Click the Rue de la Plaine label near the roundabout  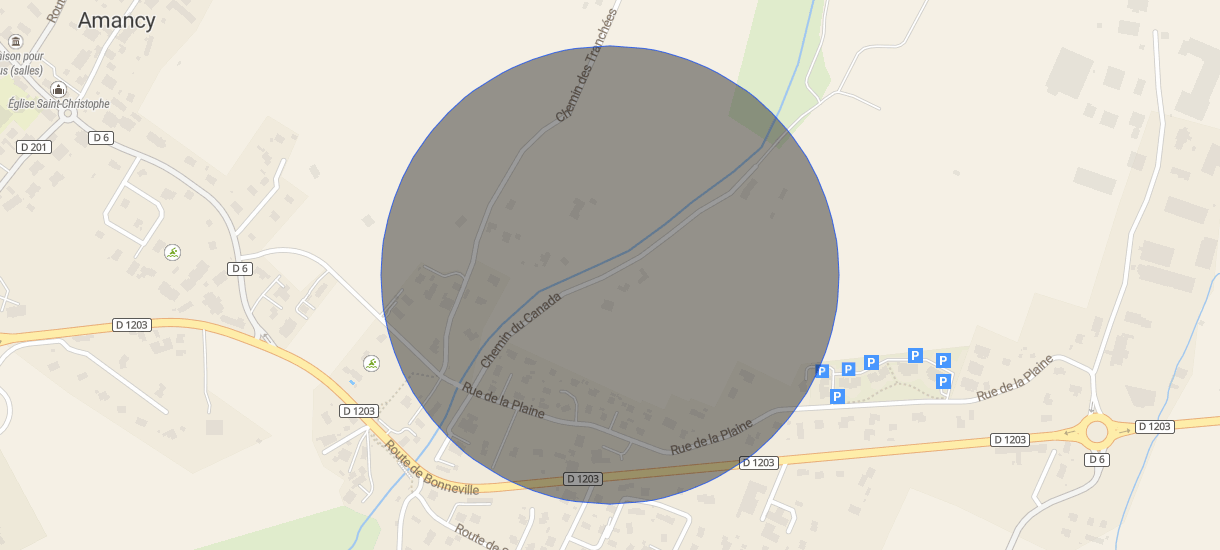(x=1016, y=378)
